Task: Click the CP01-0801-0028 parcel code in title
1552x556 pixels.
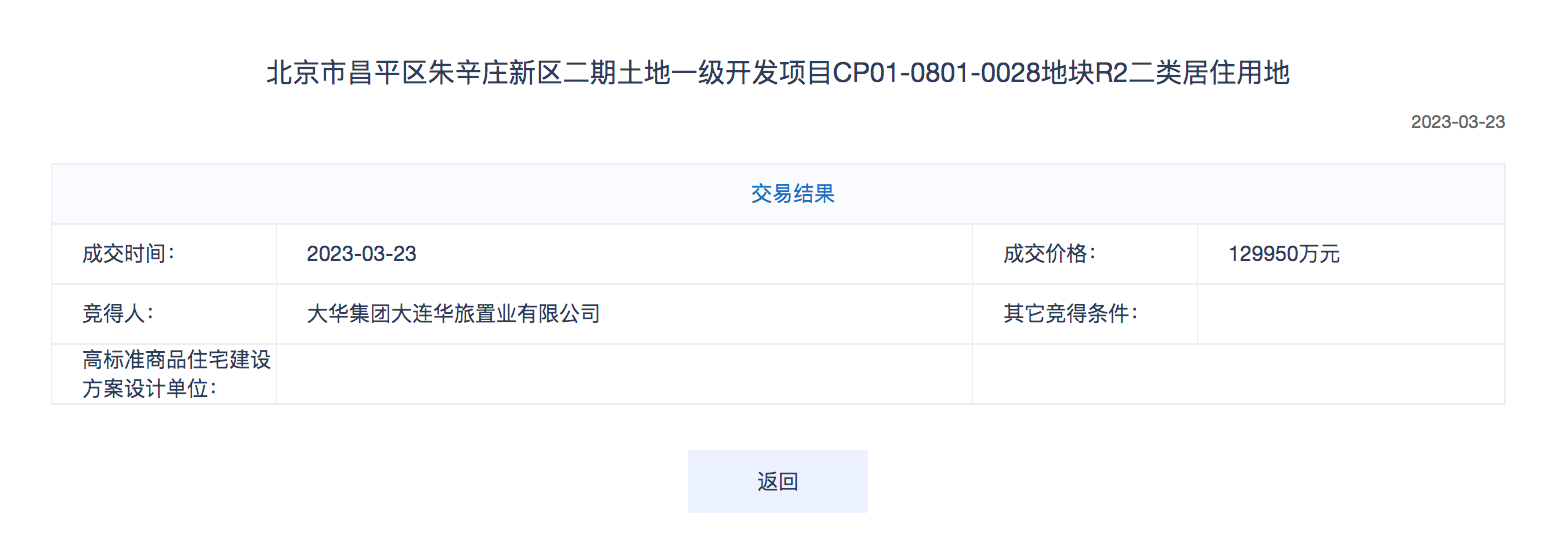Action: coord(935,74)
